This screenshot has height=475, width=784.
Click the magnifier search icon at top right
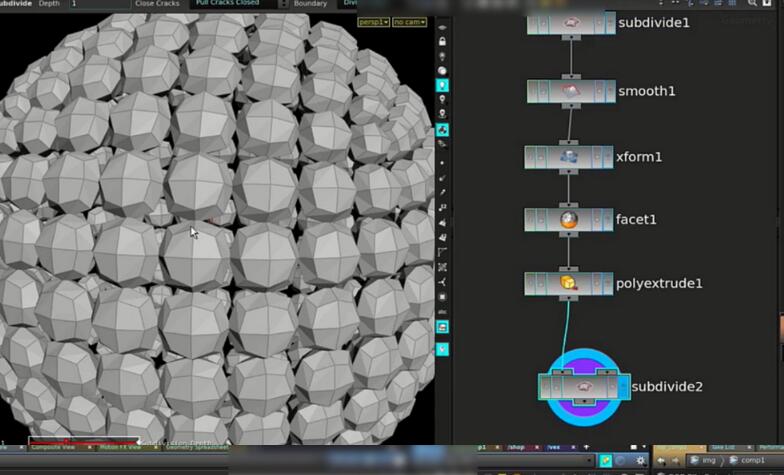(x=752, y=3)
